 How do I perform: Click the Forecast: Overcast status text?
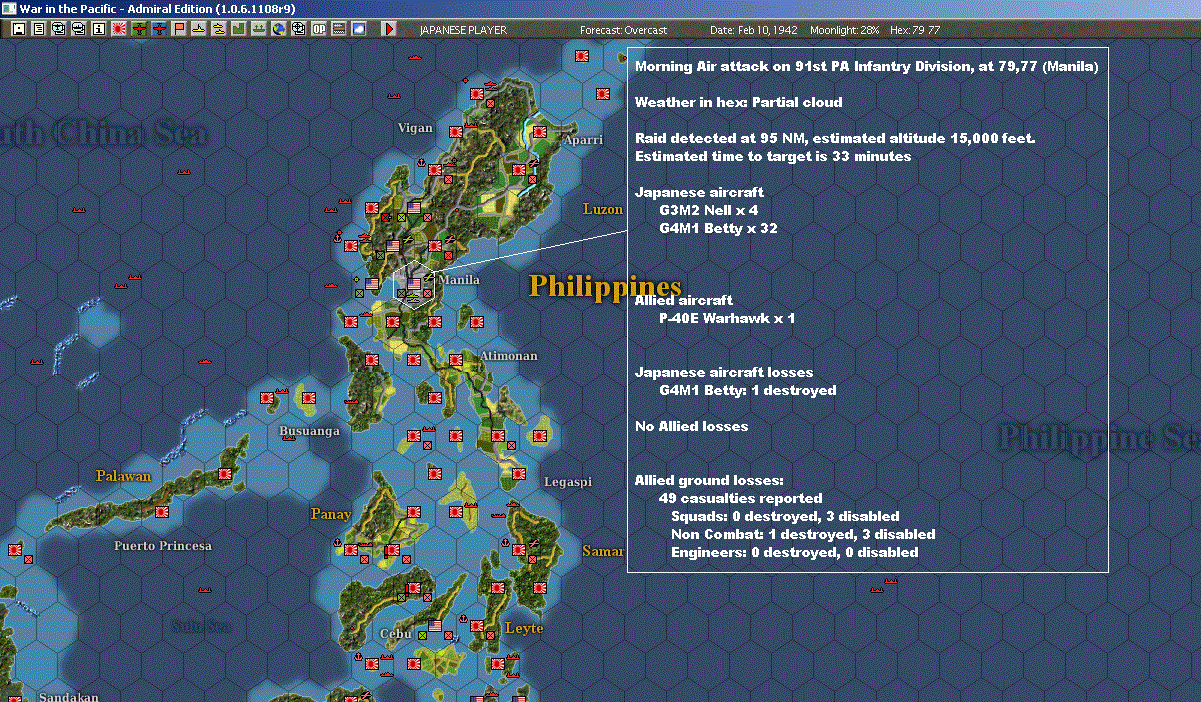(623, 30)
